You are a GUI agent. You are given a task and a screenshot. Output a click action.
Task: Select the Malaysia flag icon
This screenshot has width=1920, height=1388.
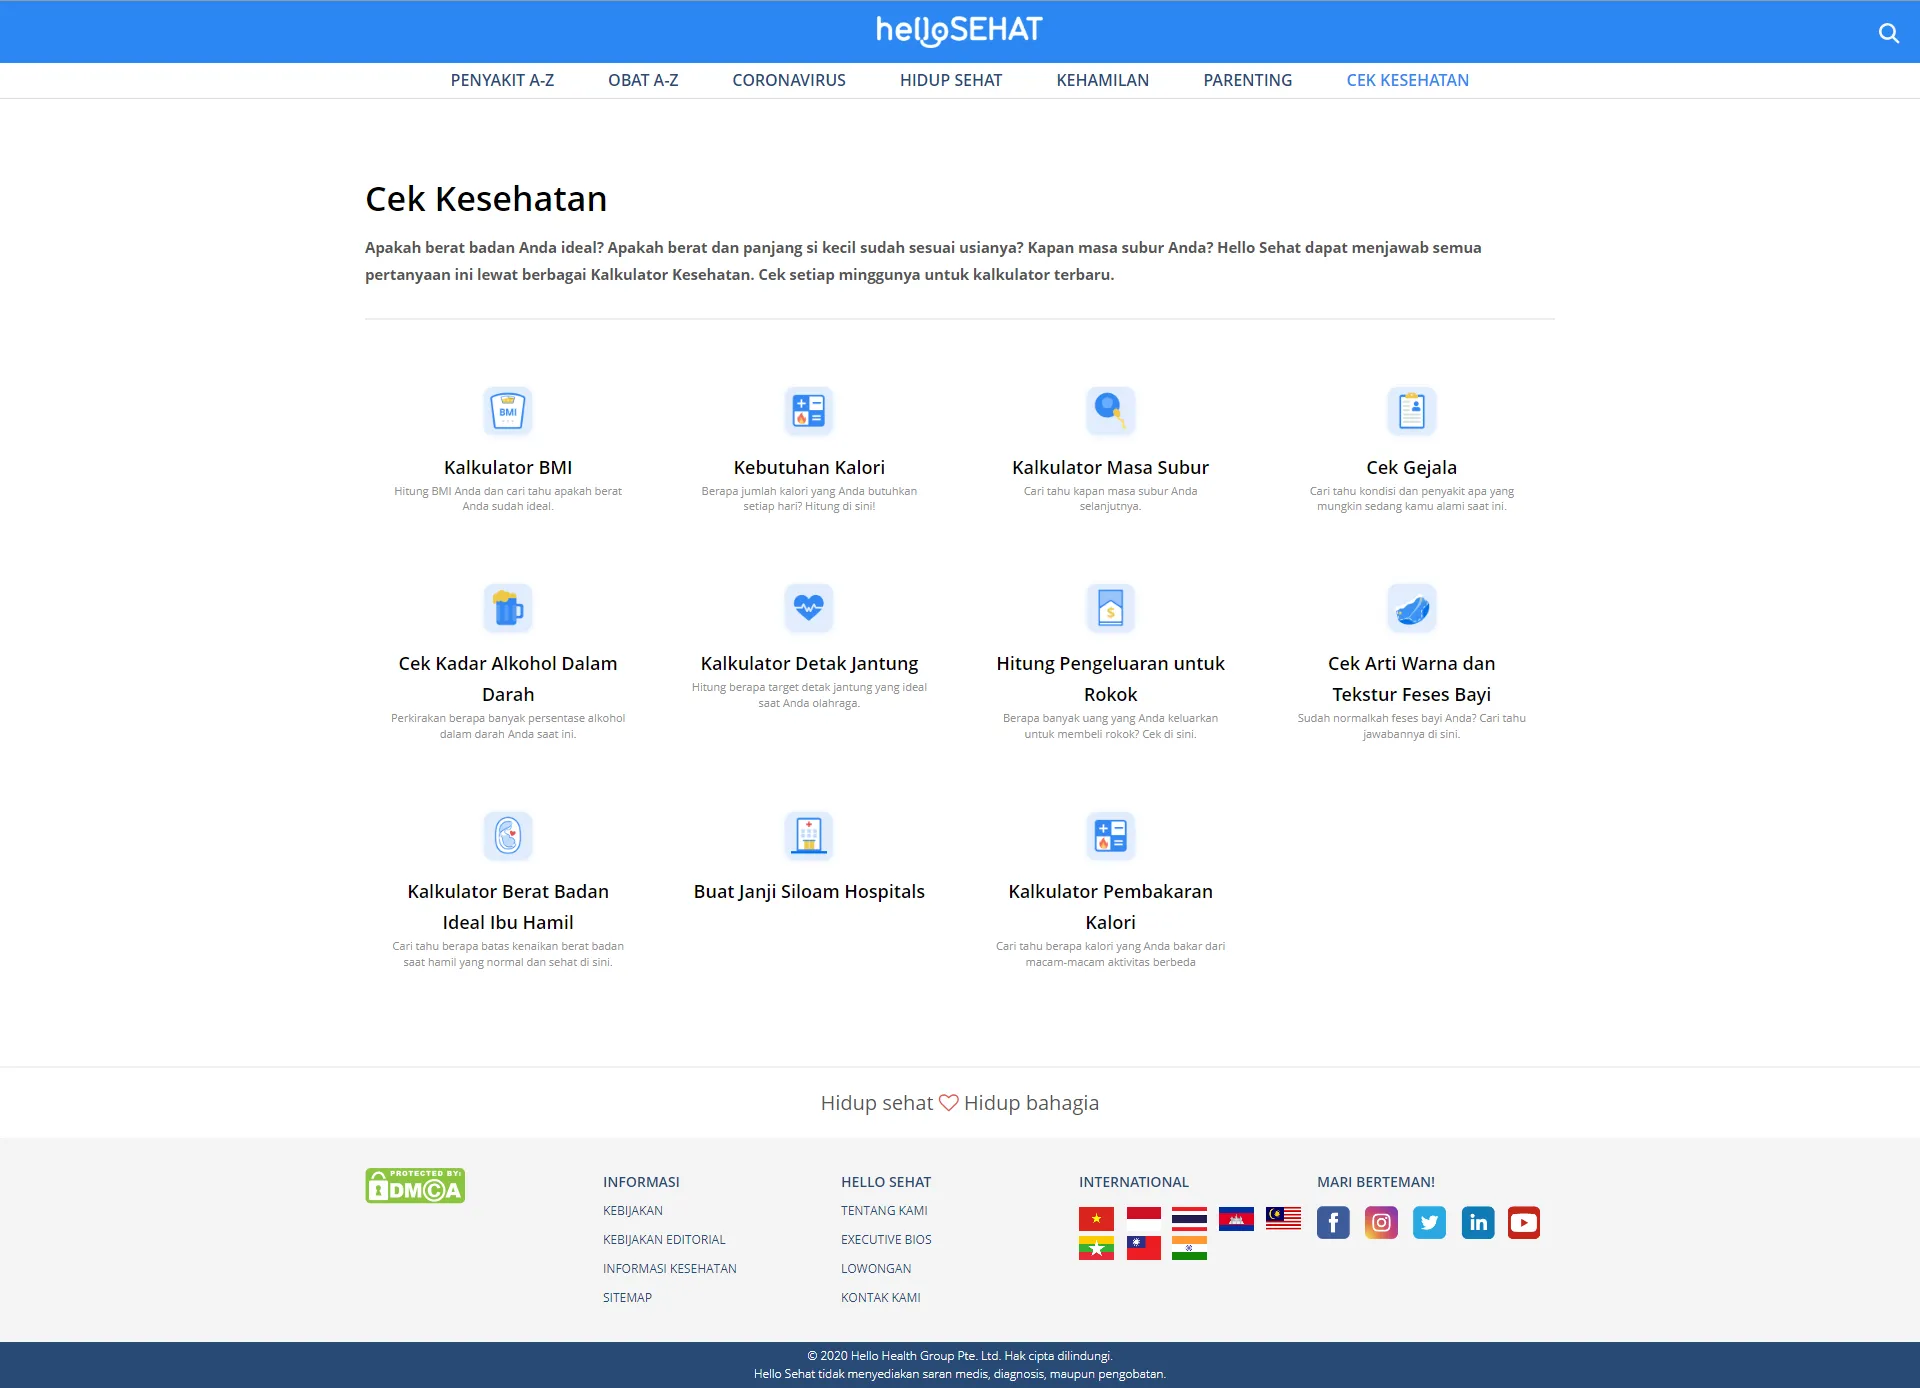(1283, 1218)
